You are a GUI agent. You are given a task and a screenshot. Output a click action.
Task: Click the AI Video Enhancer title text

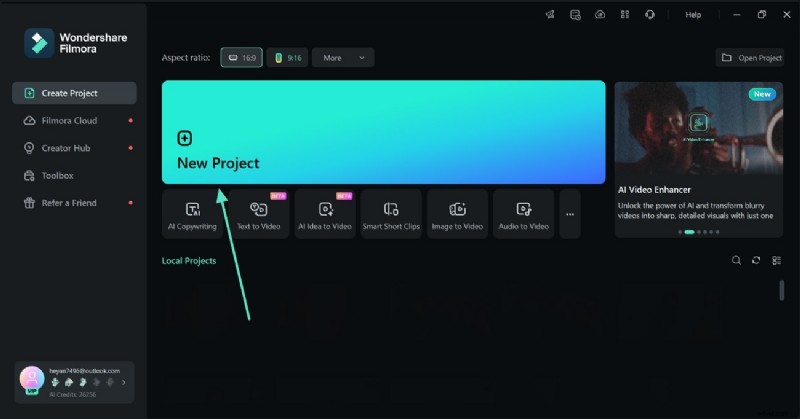[655, 190]
